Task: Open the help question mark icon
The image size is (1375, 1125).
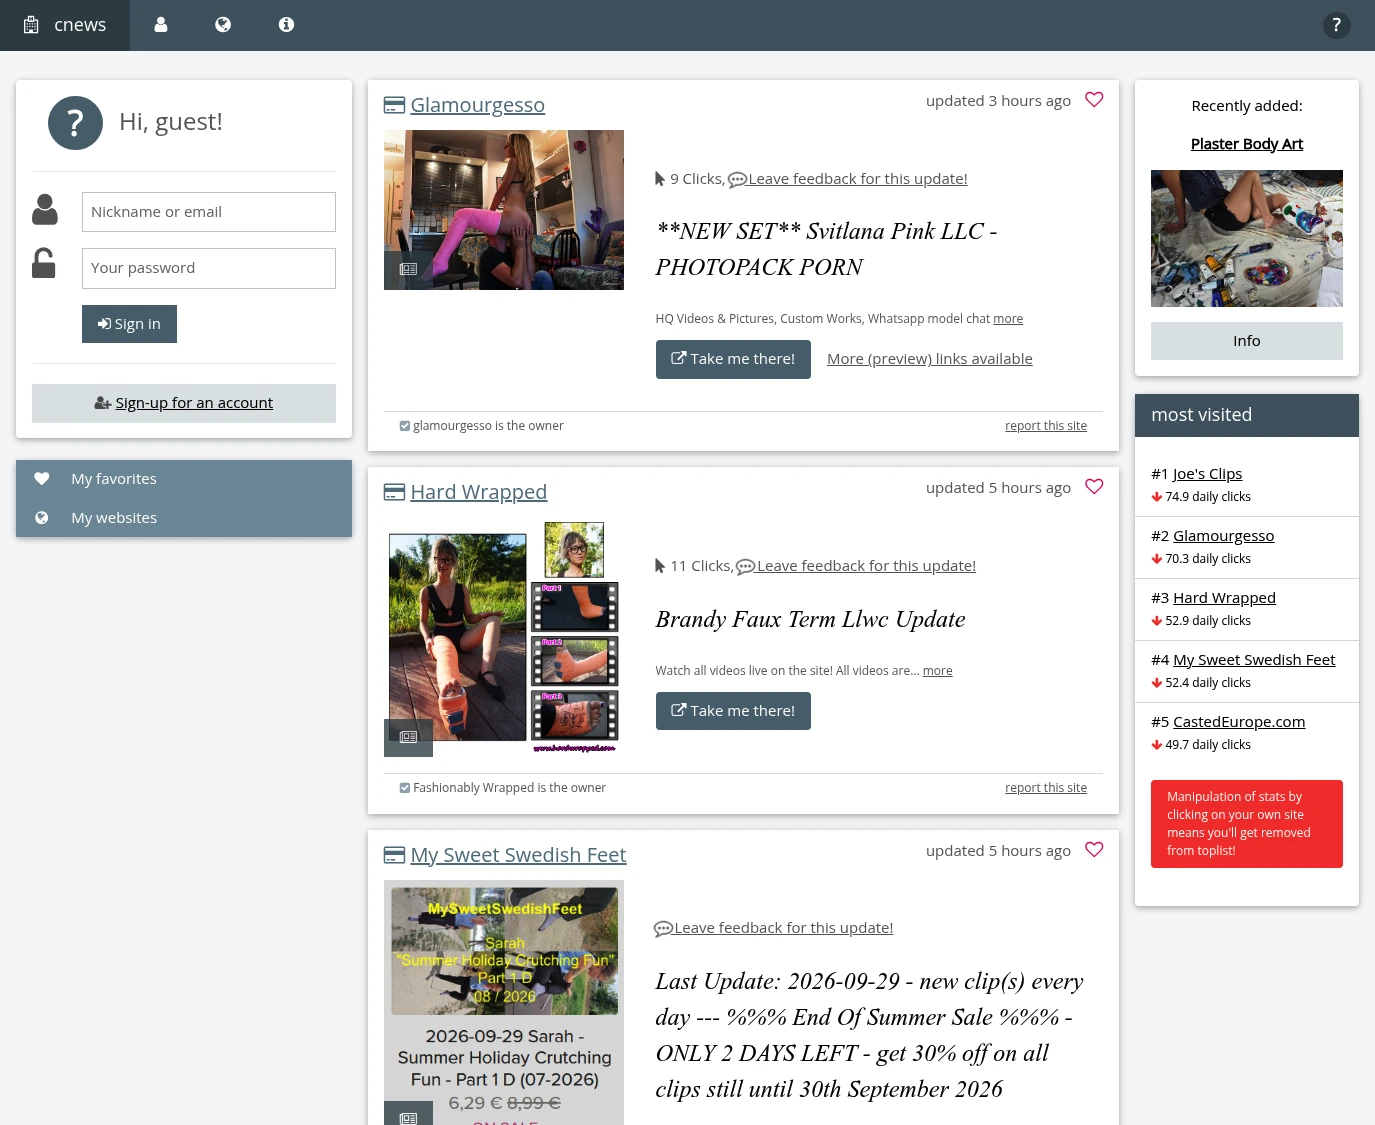Action: tap(1336, 25)
